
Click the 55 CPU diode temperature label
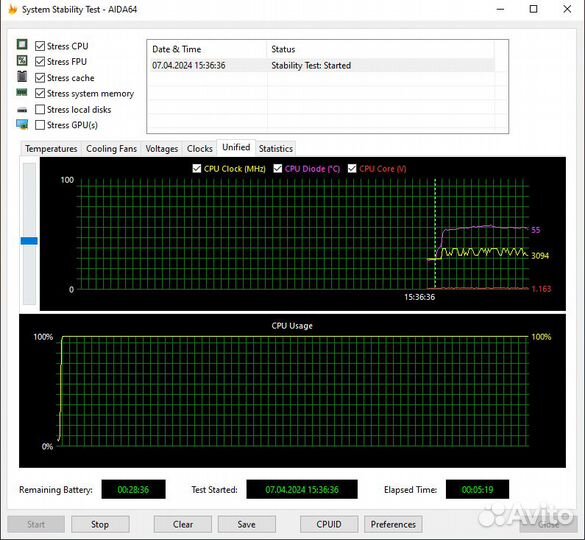[535, 230]
